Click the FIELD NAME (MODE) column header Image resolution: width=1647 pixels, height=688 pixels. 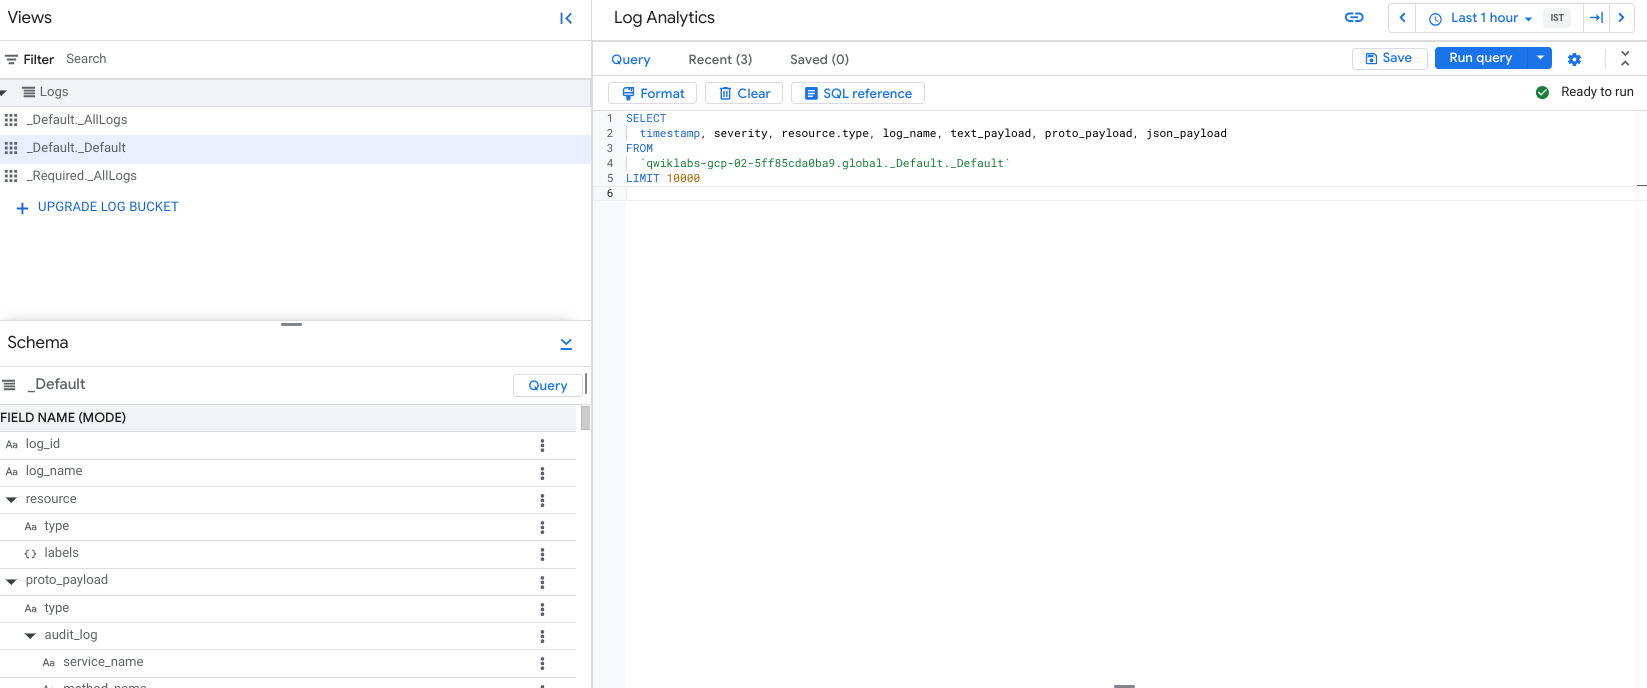pos(63,418)
